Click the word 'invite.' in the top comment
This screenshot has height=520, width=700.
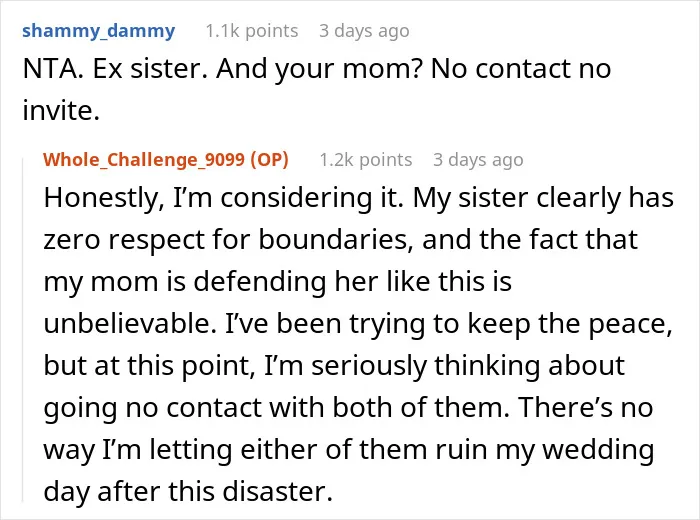(x=61, y=111)
